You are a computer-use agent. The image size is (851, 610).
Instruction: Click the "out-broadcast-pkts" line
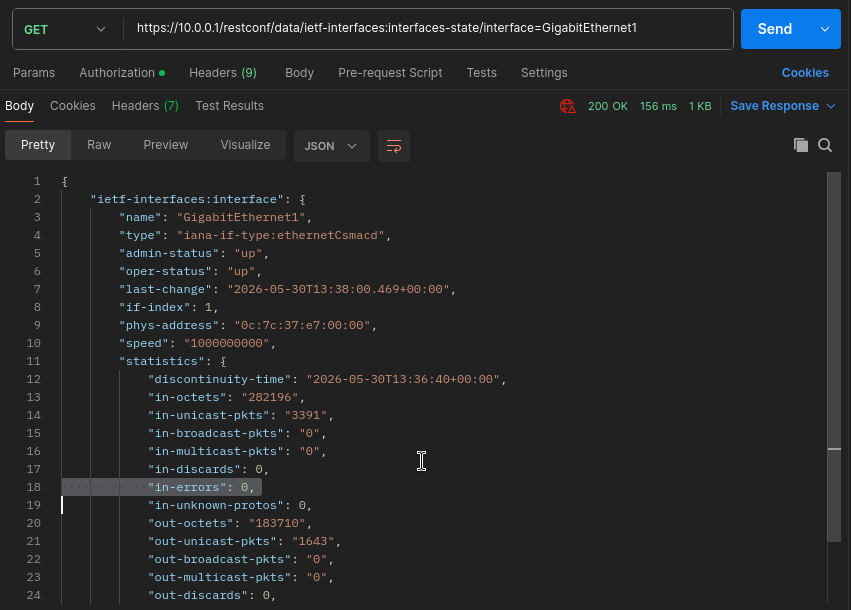pos(241,558)
